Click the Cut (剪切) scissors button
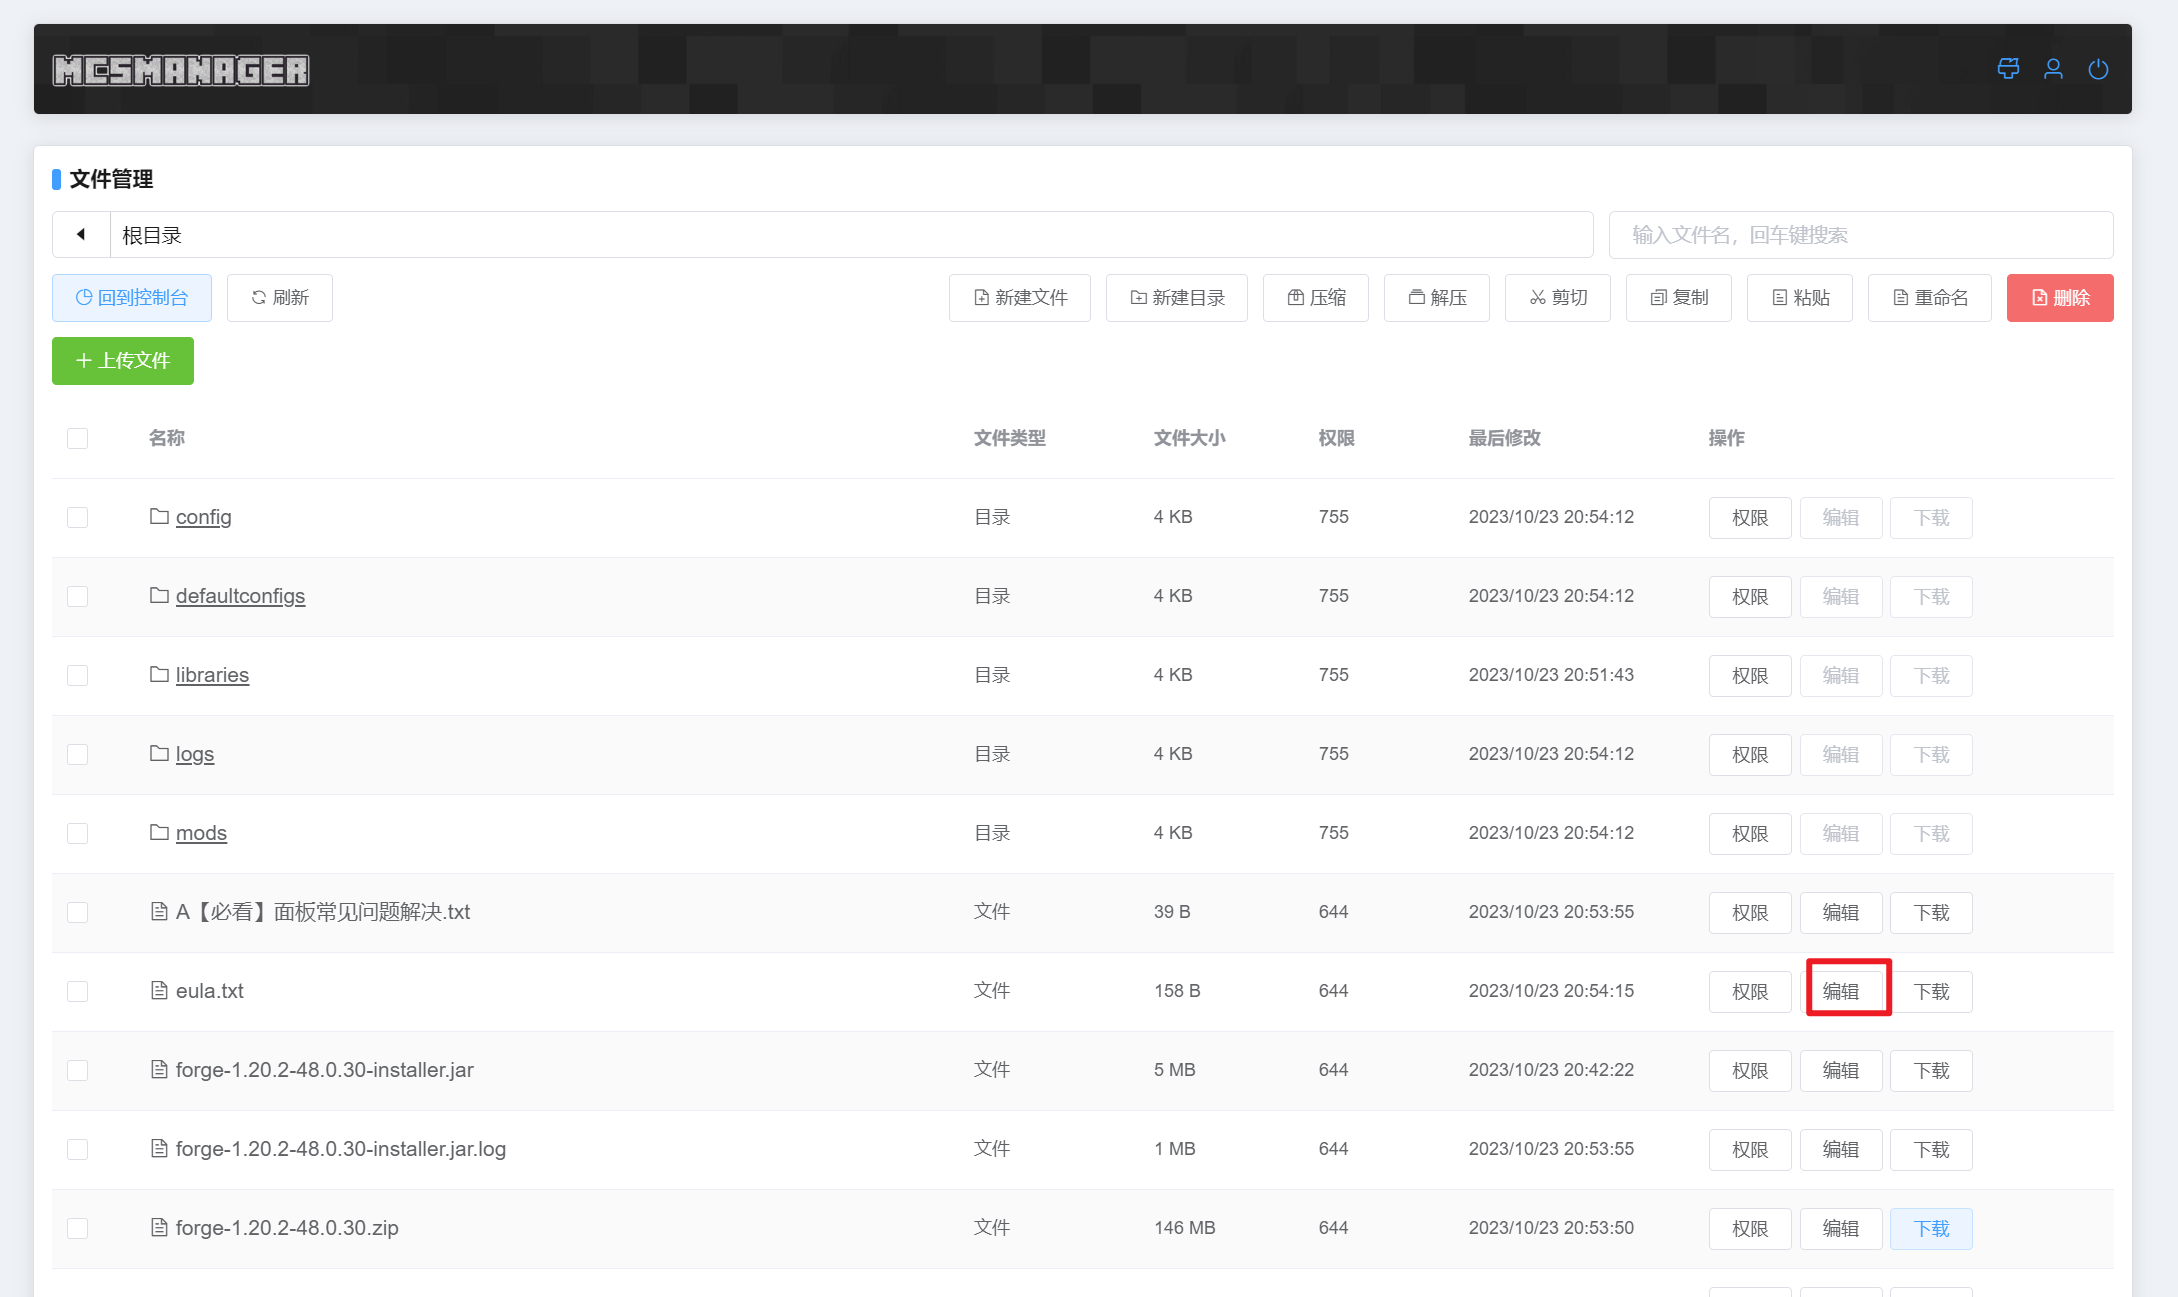 [x=1557, y=298]
